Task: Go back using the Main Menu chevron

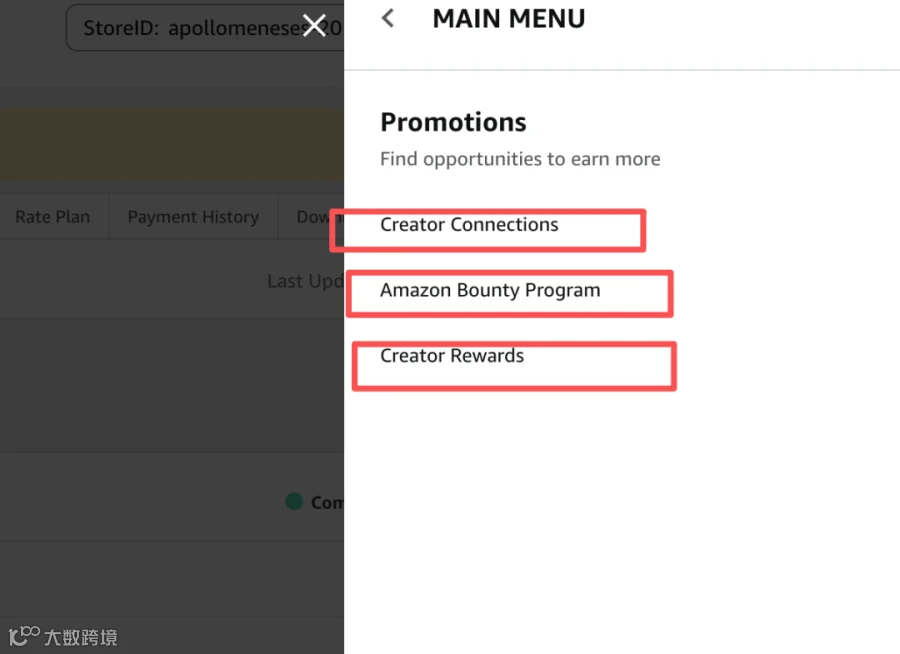Action: pos(388,18)
